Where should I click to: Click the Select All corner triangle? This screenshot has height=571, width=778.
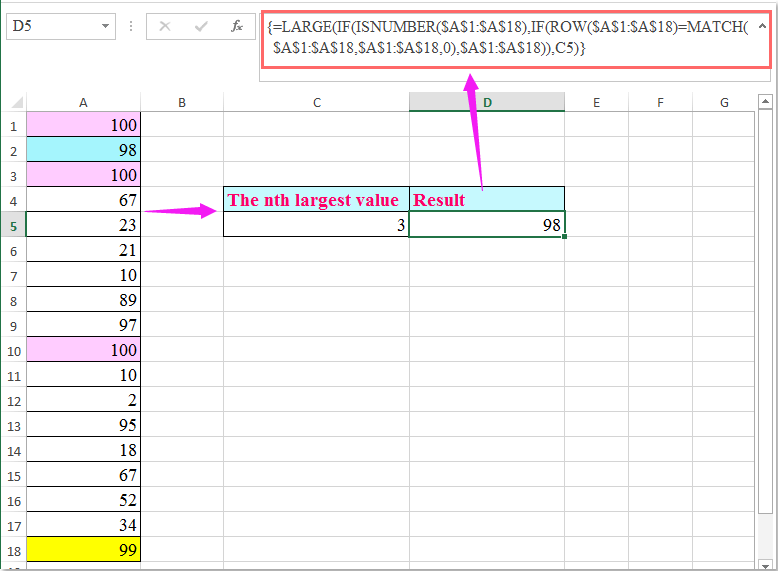pos(13,102)
